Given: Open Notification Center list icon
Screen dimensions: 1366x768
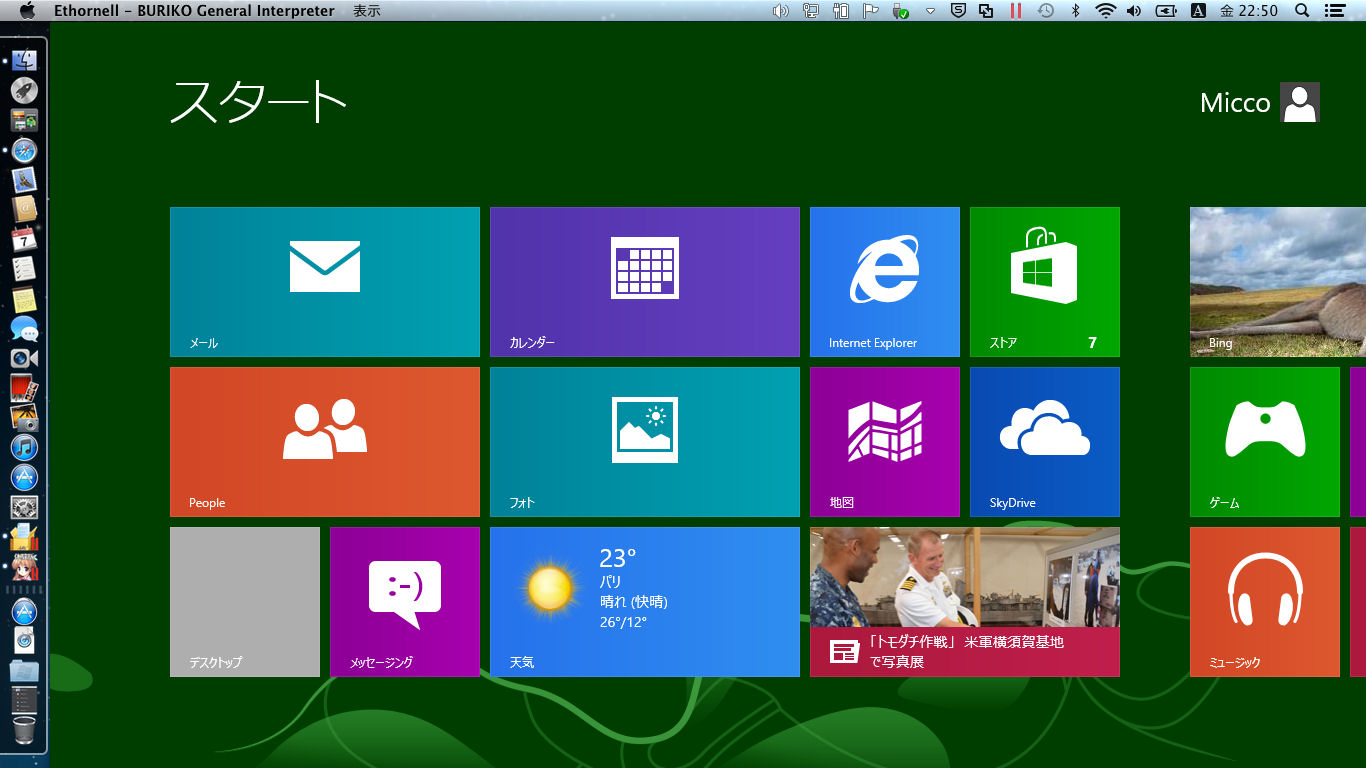Looking at the screenshot, I should [1334, 10].
